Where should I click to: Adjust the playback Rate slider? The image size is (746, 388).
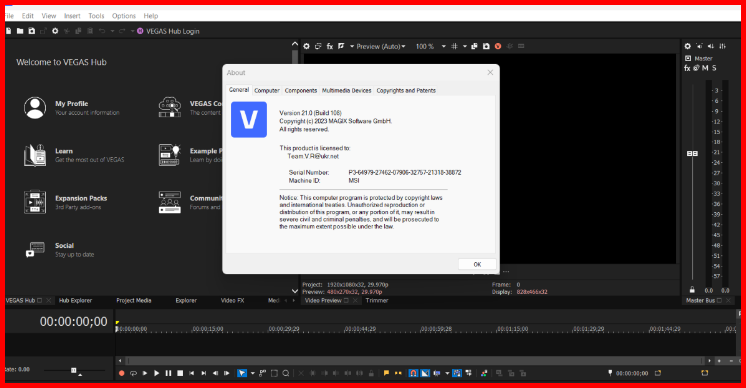74,370
